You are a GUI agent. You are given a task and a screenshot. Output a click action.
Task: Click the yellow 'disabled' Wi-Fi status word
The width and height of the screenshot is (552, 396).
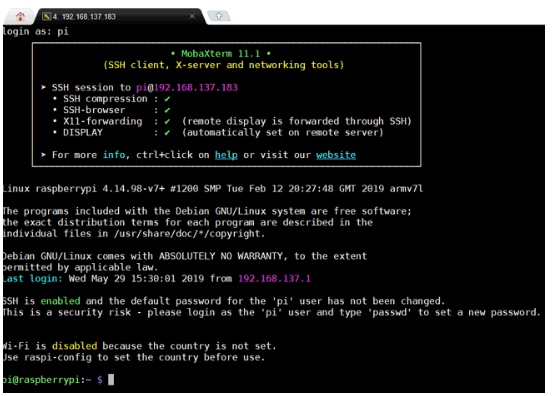[x=74, y=346]
